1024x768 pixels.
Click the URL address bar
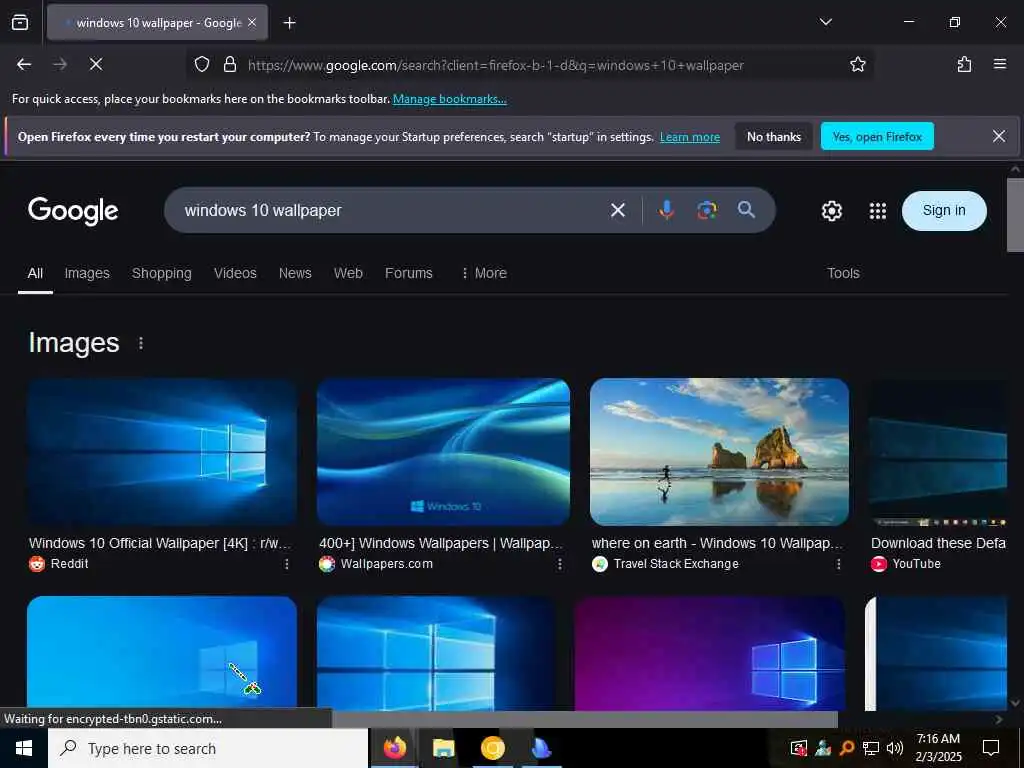coord(529,65)
